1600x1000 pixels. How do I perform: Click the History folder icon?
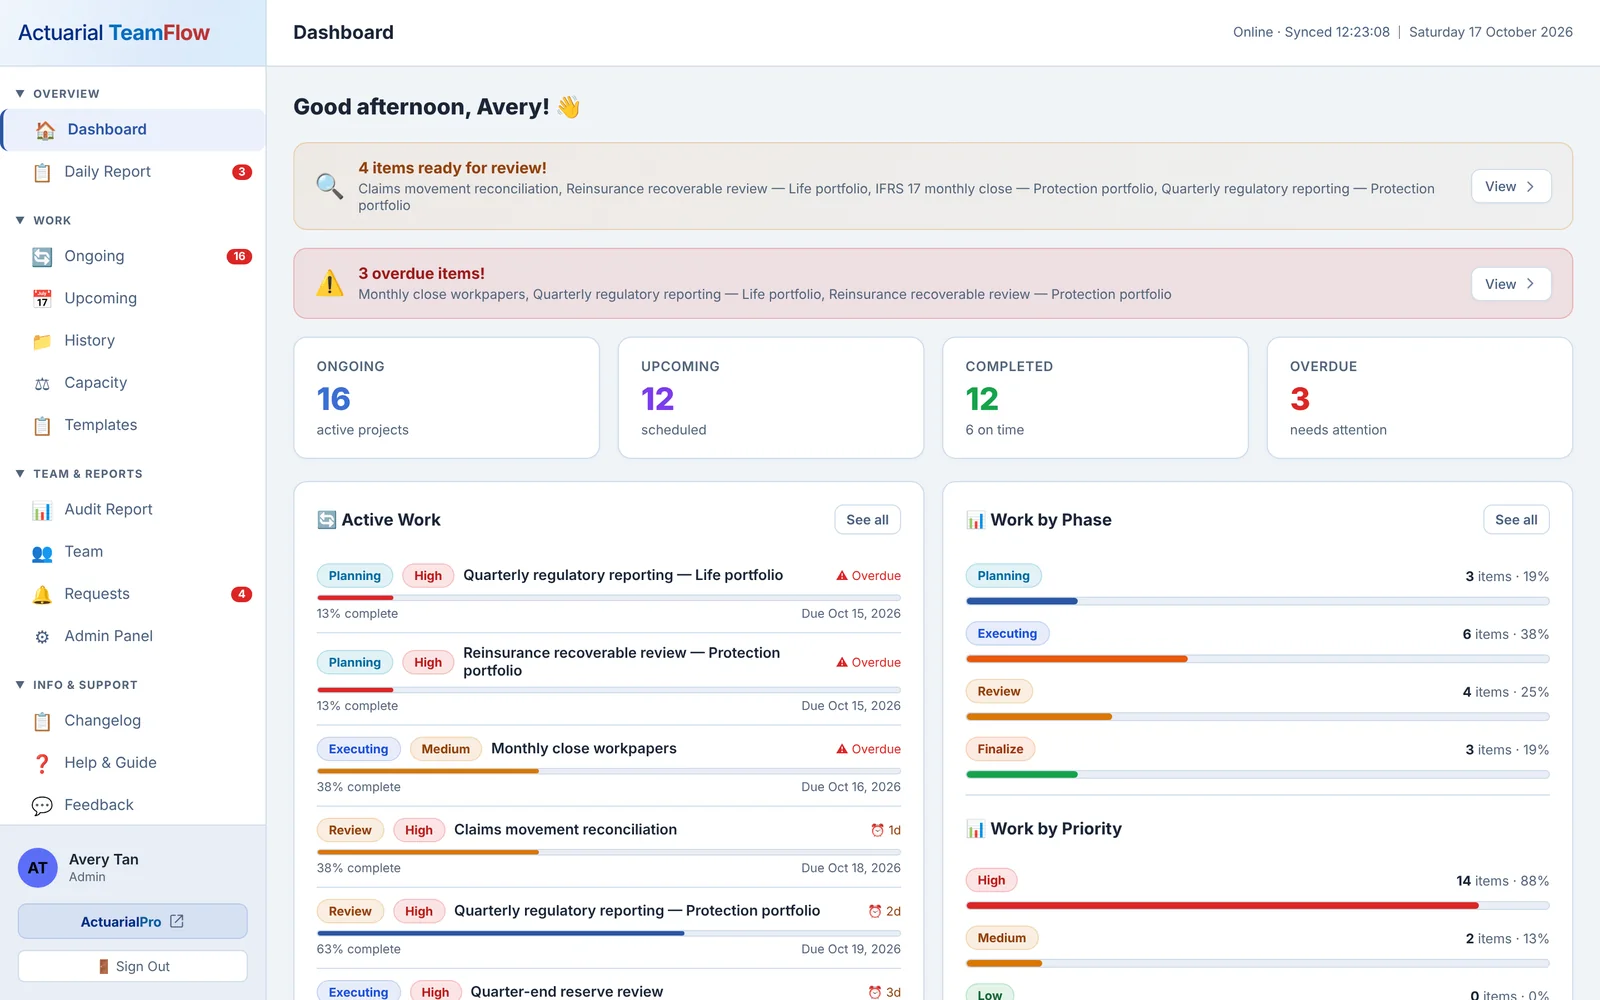(42, 341)
